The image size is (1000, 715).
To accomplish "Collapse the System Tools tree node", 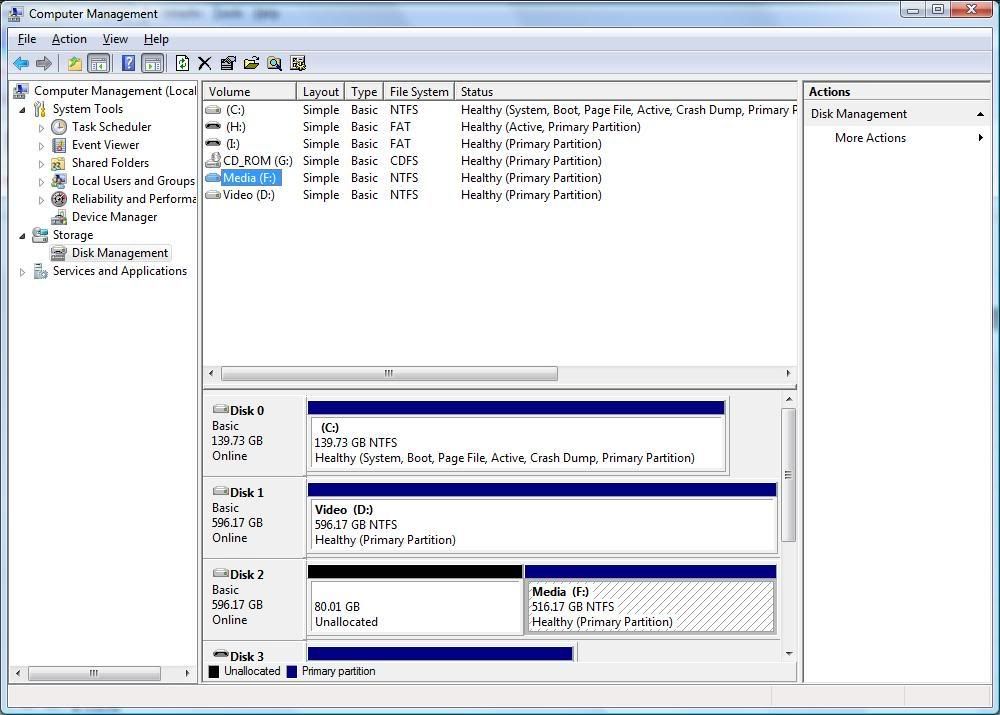I will 23,110.
